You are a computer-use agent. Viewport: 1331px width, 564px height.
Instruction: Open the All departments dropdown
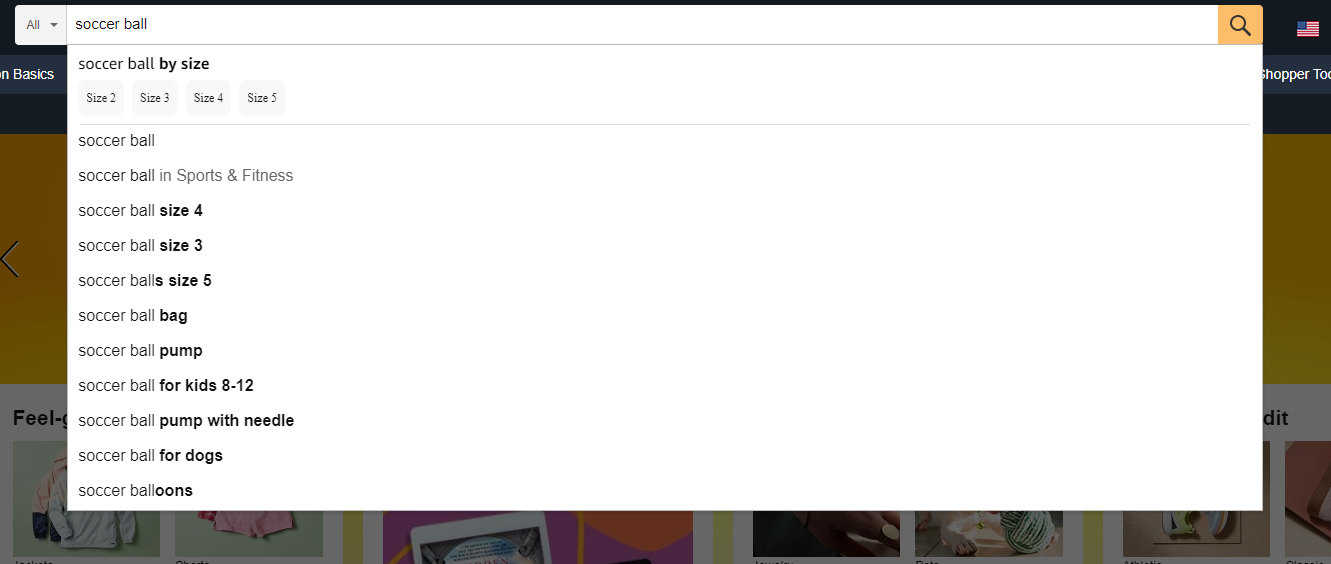click(41, 25)
